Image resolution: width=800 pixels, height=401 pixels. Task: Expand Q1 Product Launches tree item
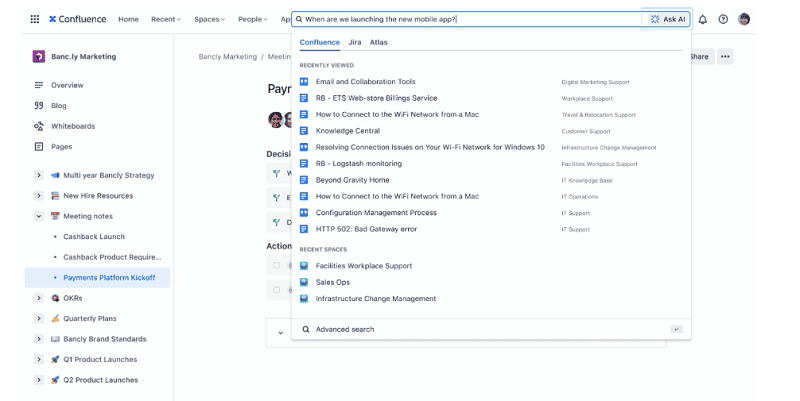39,359
